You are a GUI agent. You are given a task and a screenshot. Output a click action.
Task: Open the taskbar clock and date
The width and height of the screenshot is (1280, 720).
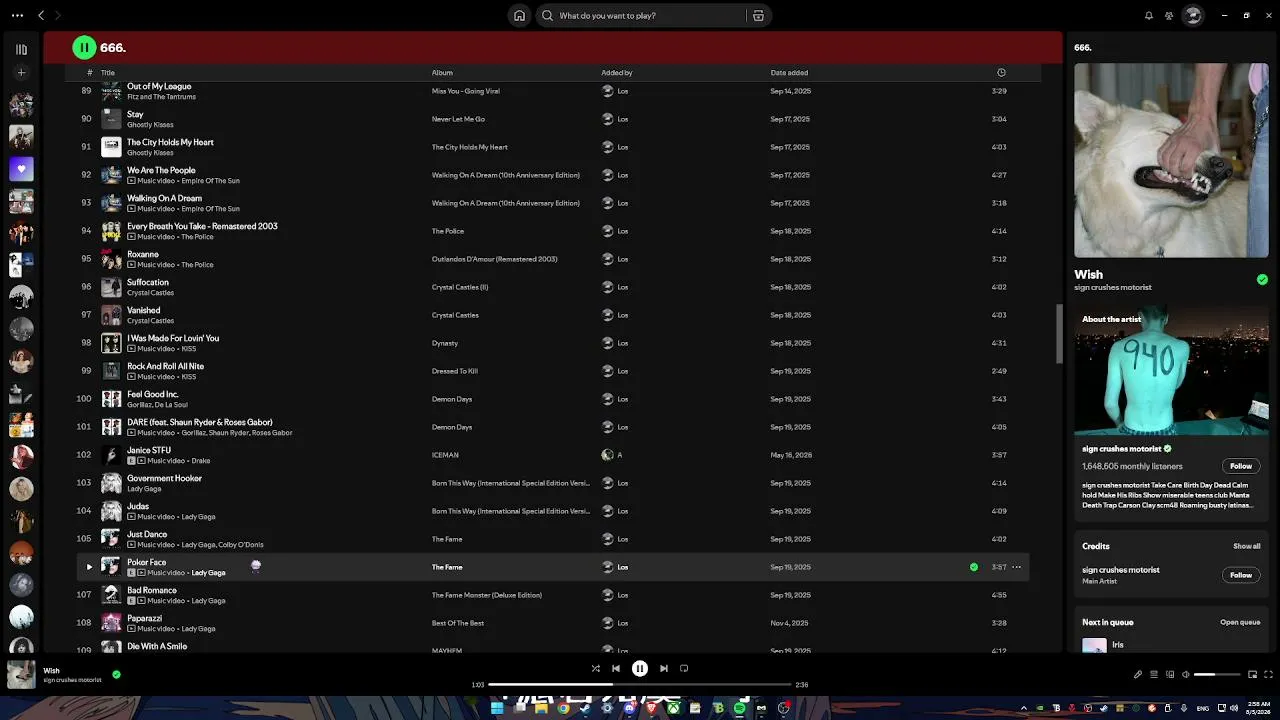1258,708
